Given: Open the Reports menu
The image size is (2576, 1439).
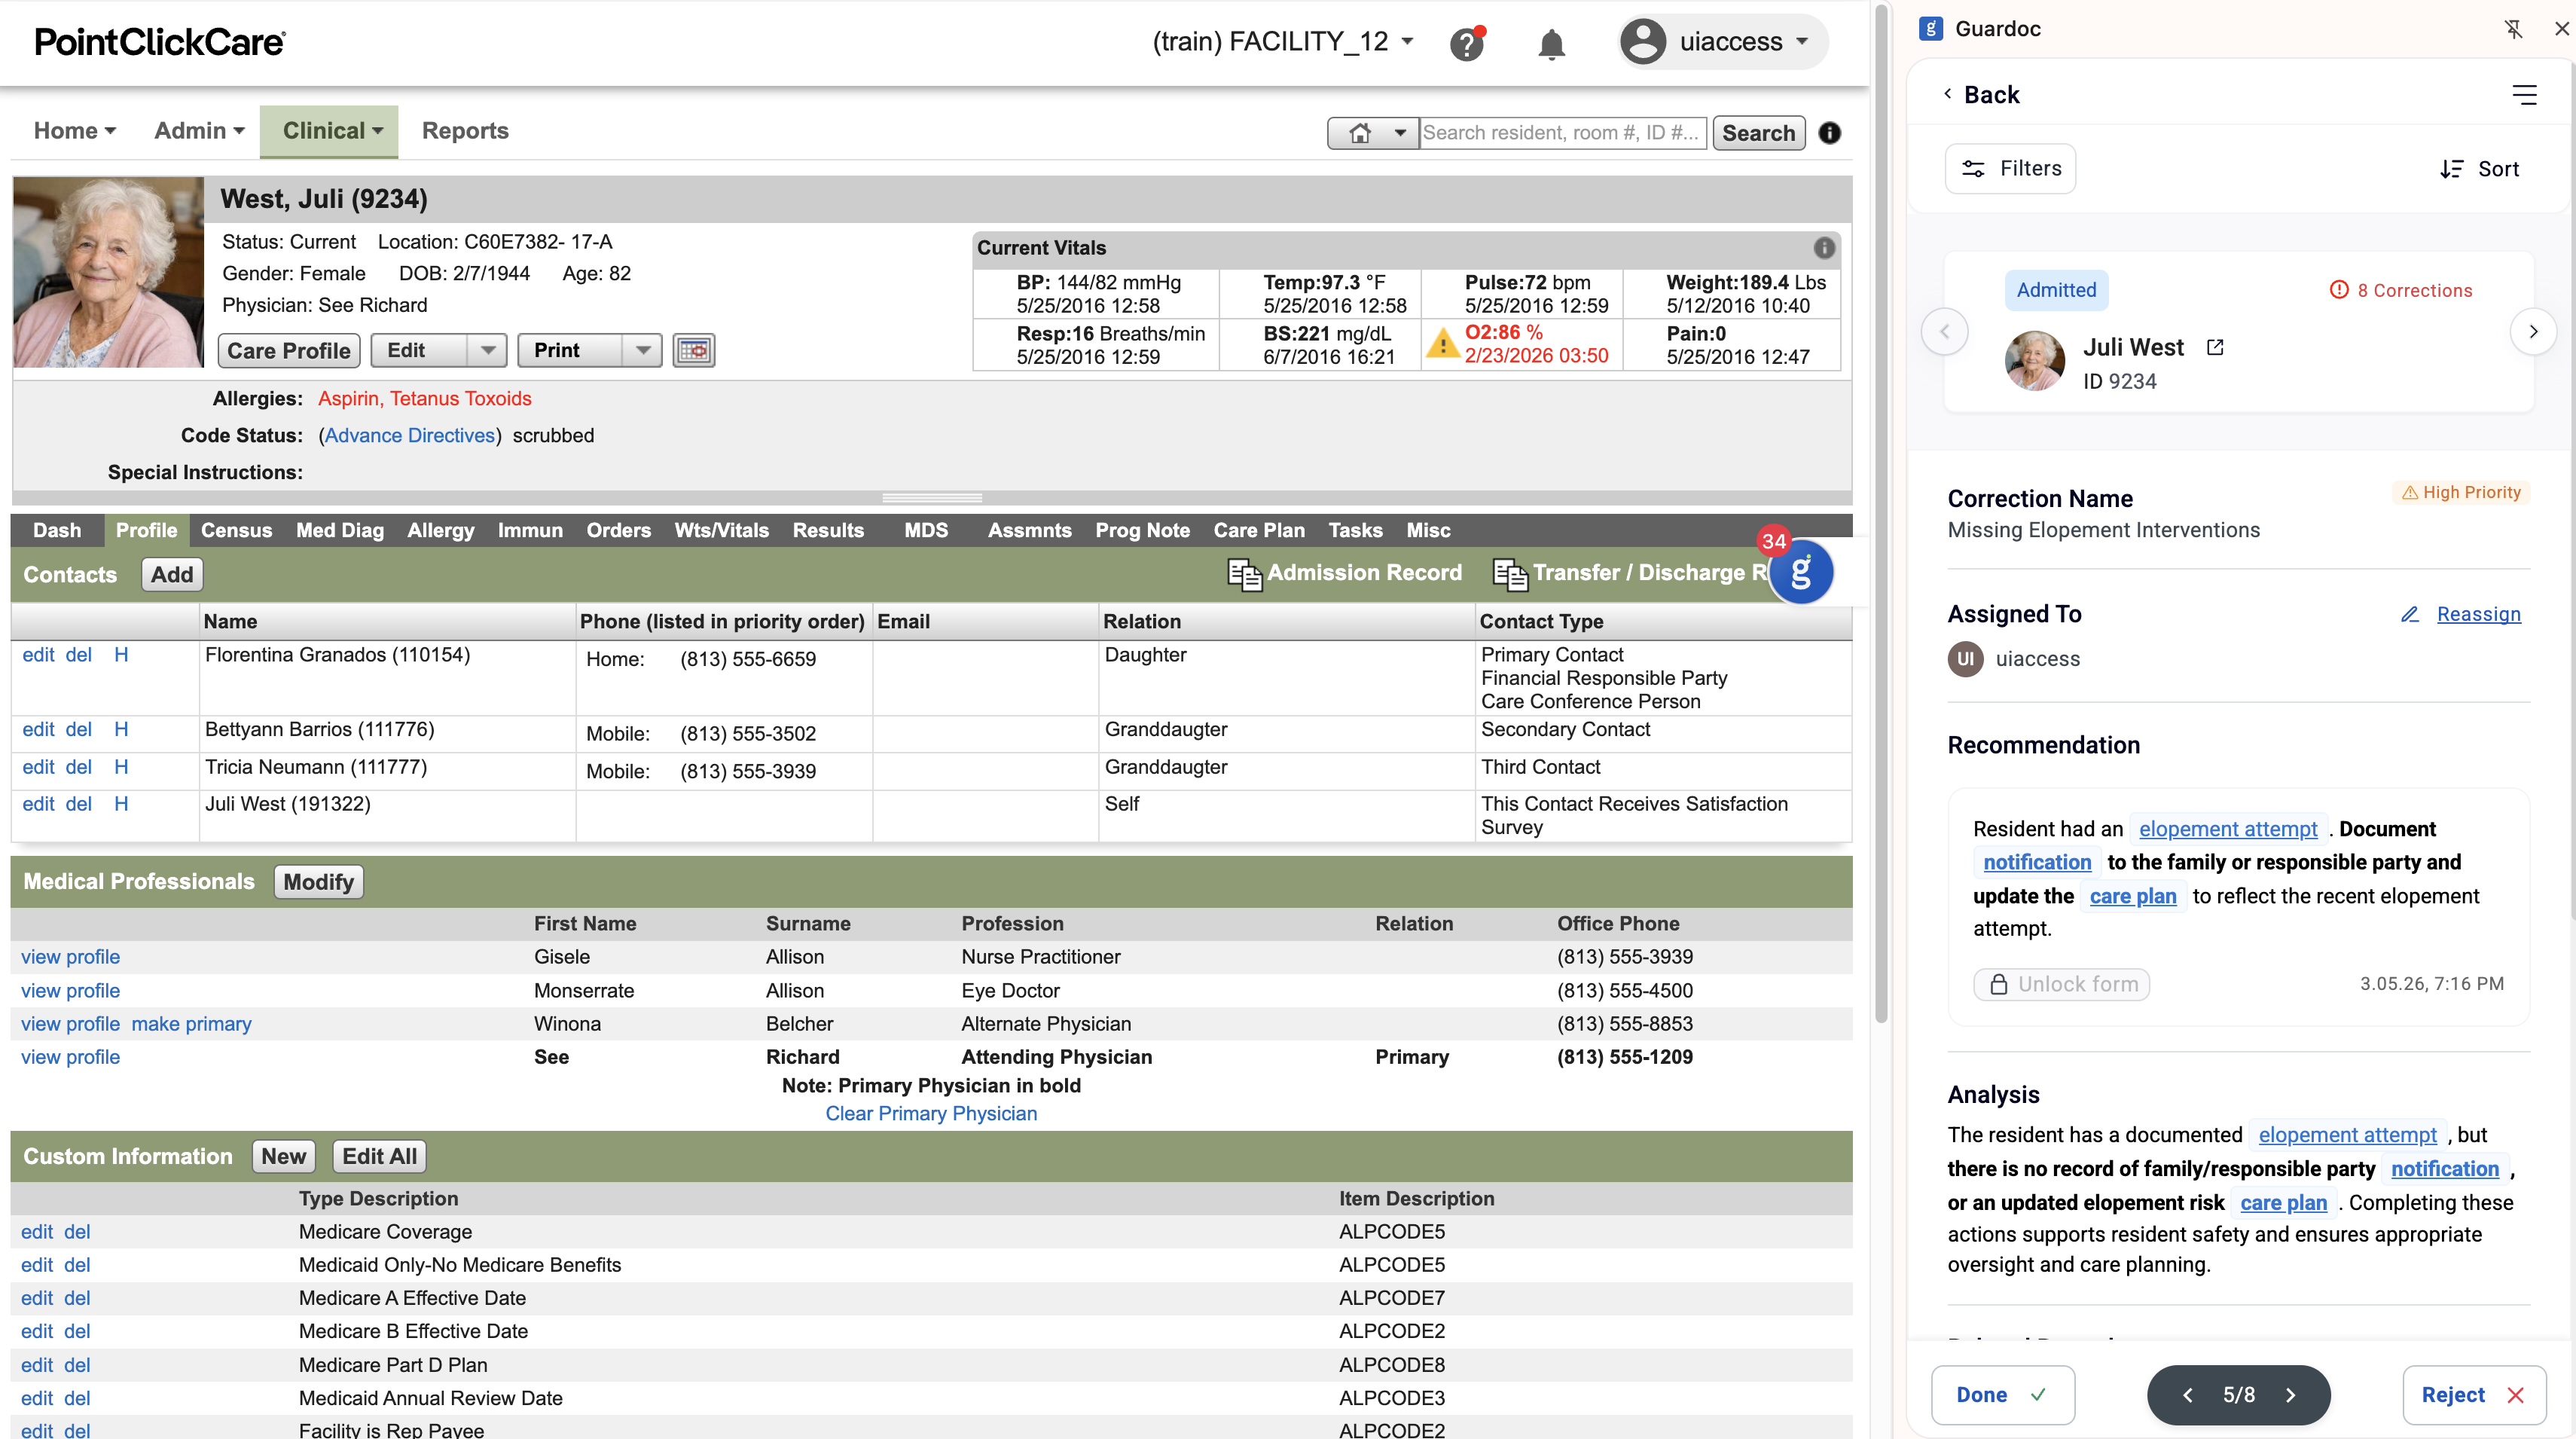Looking at the screenshot, I should [x=464, y=130].
